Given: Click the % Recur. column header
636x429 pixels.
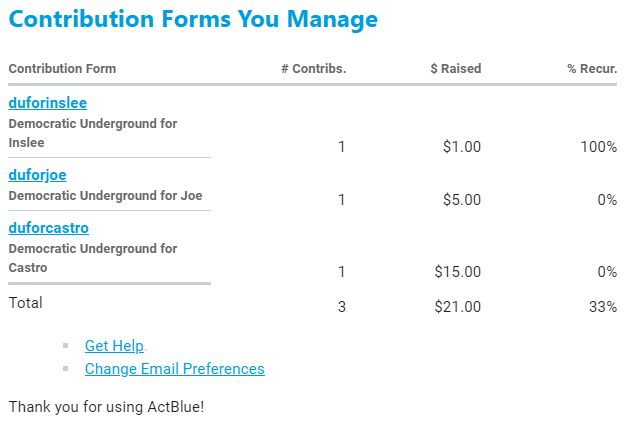Looking at the screenshot, I should pyautogui.click(x=591, y=69).
